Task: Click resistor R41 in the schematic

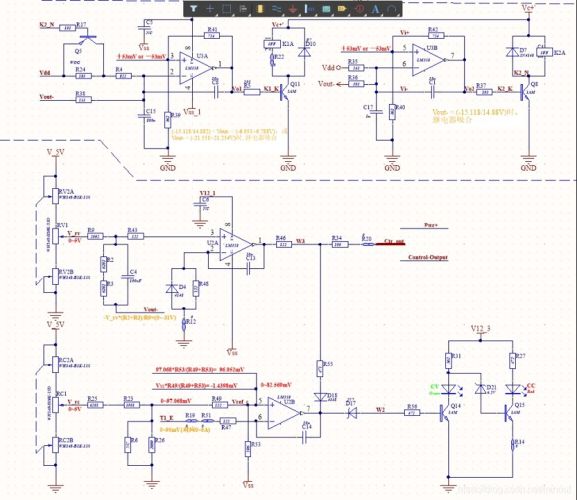Action: [x=212, y=36]
